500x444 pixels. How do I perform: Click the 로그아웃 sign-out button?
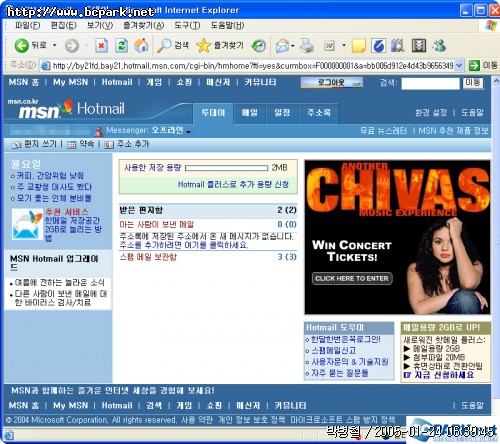(x=332, y=82)
